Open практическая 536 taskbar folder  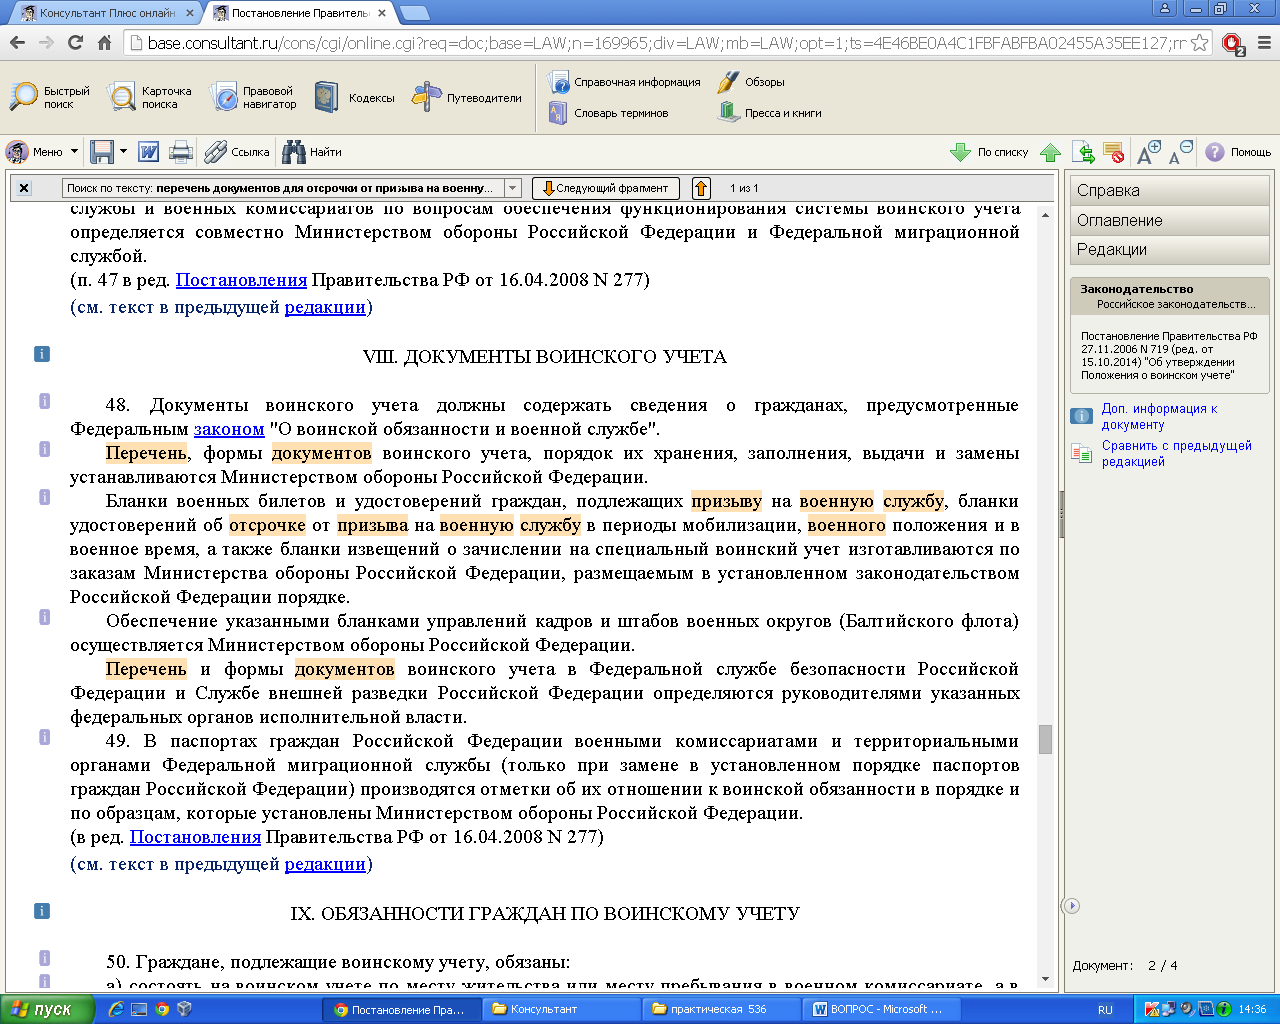tap(720, 1009)
